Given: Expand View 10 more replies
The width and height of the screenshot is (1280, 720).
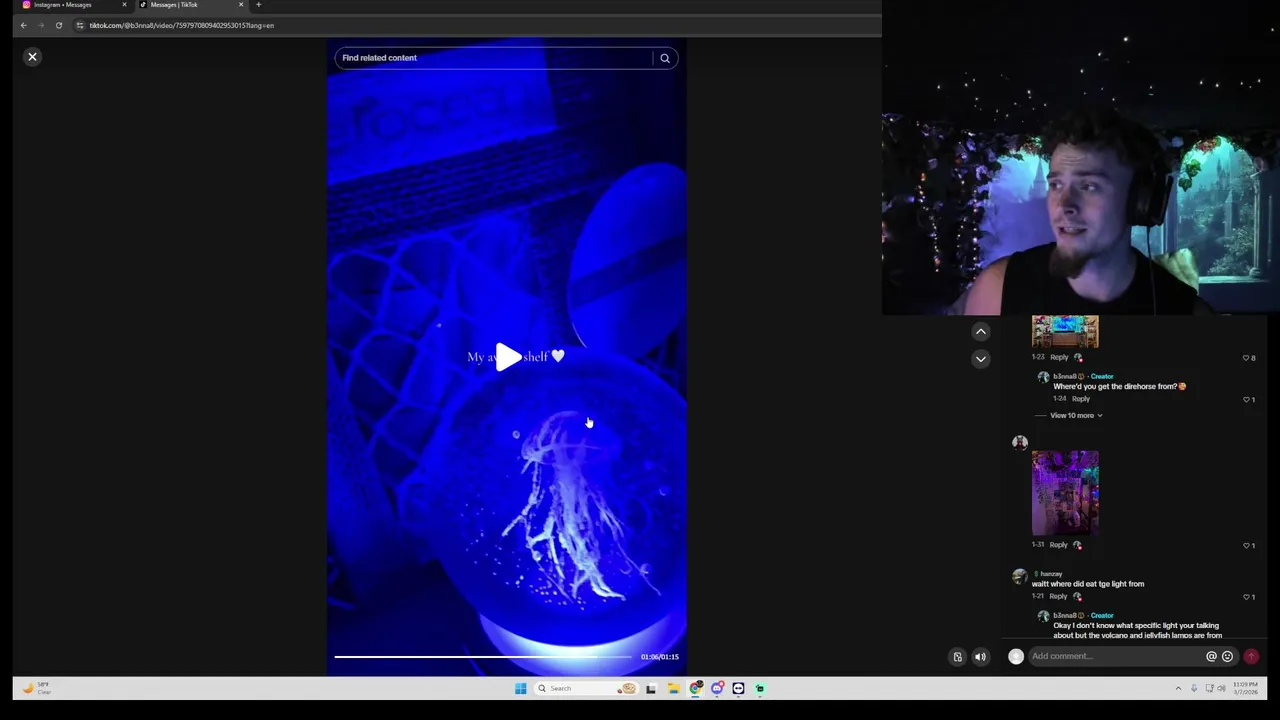Looking at the screenshot, I should point(1076,415).
